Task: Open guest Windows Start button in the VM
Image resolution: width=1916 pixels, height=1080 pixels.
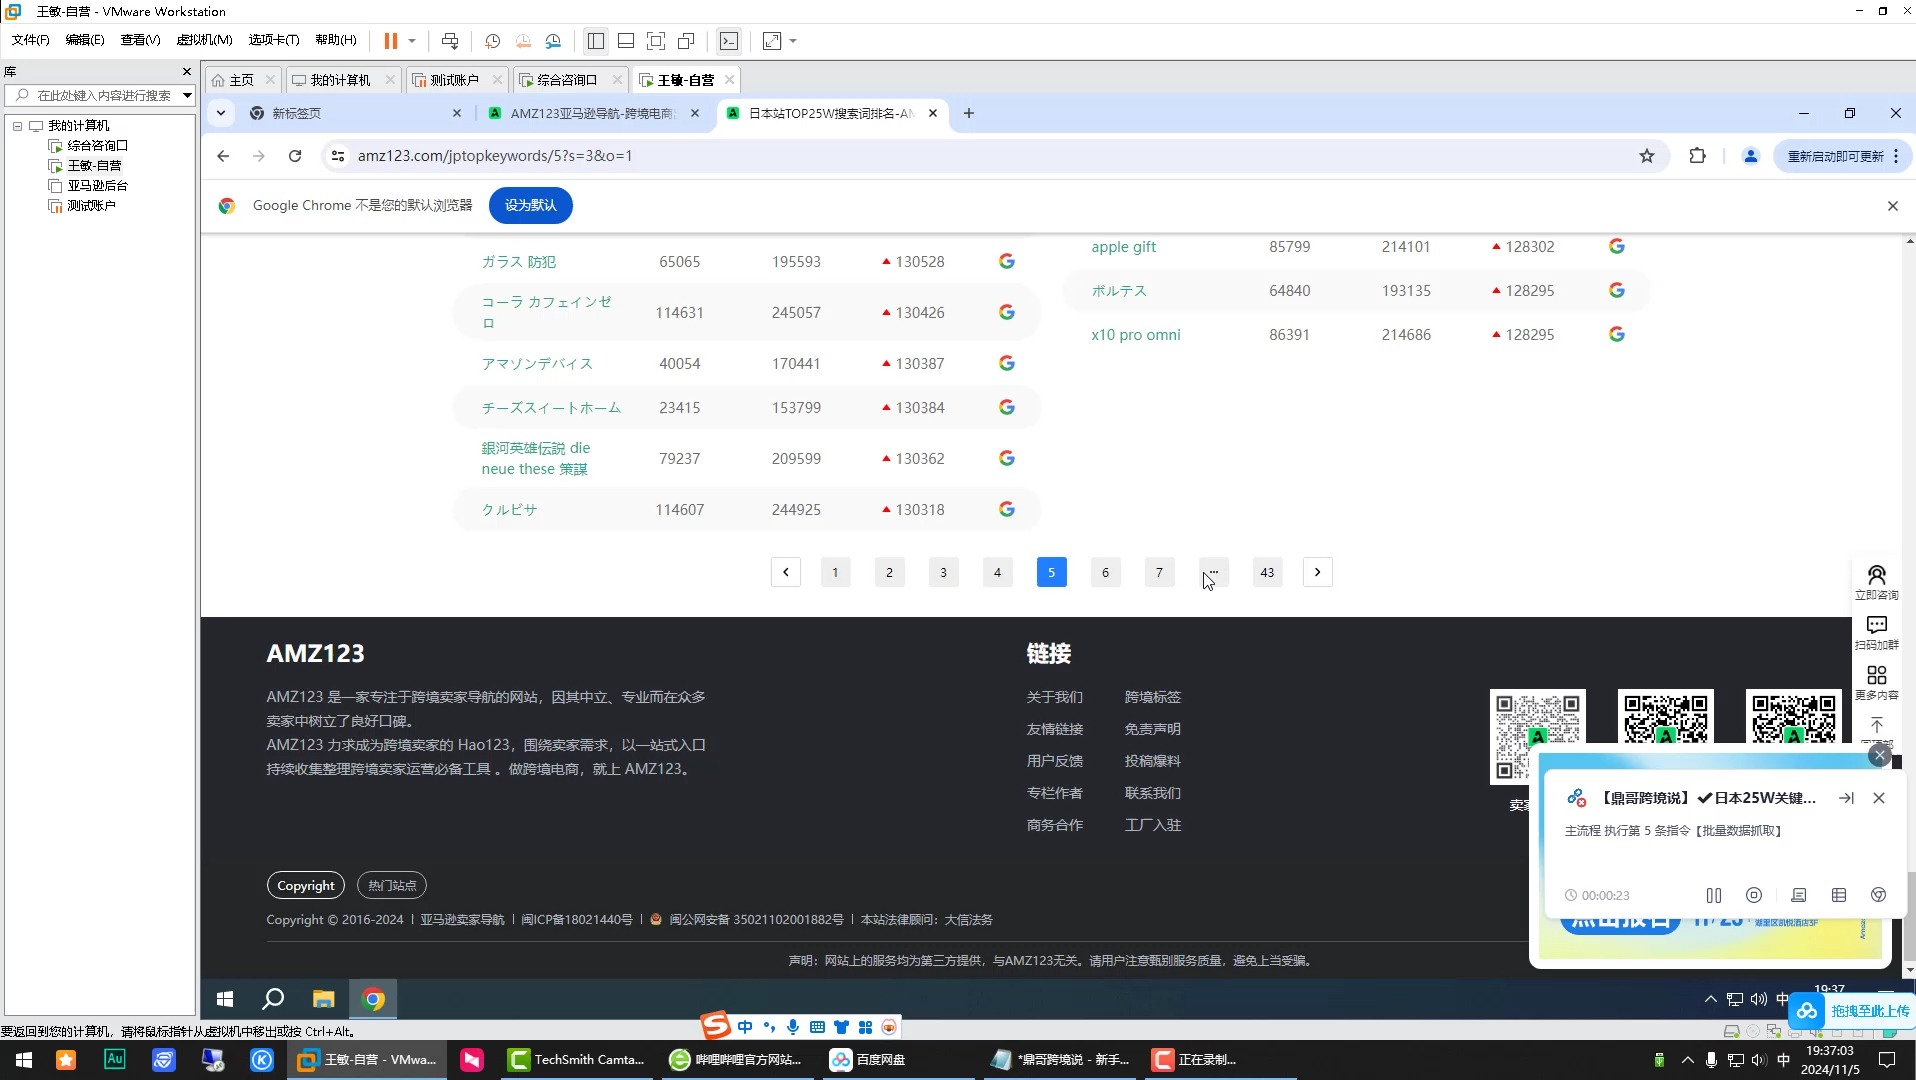Action: (x=225, y=999)
